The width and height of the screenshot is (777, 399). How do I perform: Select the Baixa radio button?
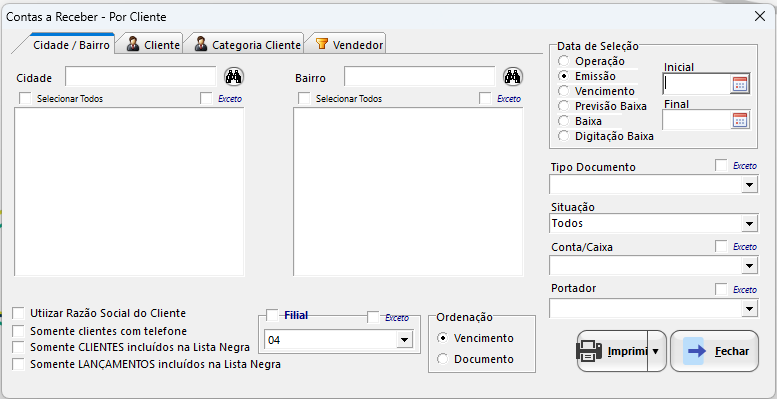tap(563, 121)
